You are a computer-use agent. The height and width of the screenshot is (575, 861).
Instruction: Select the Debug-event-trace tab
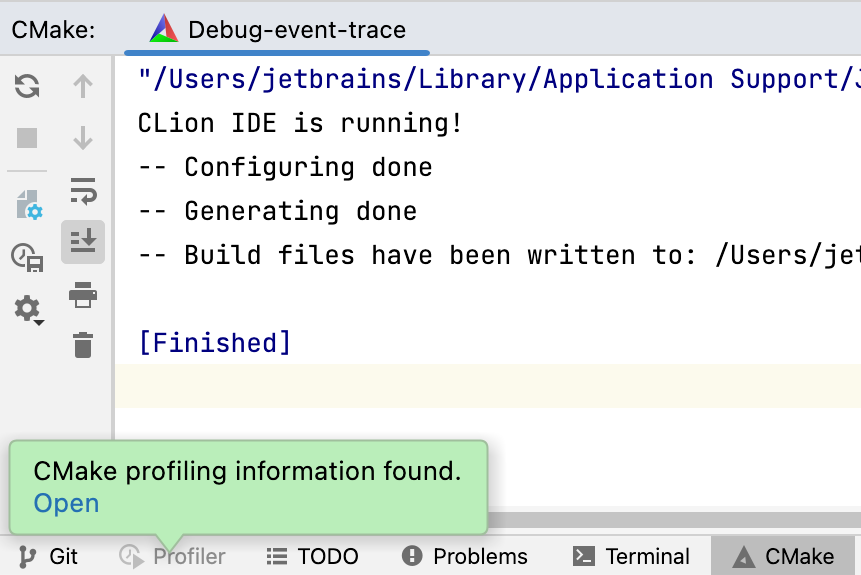278,30
